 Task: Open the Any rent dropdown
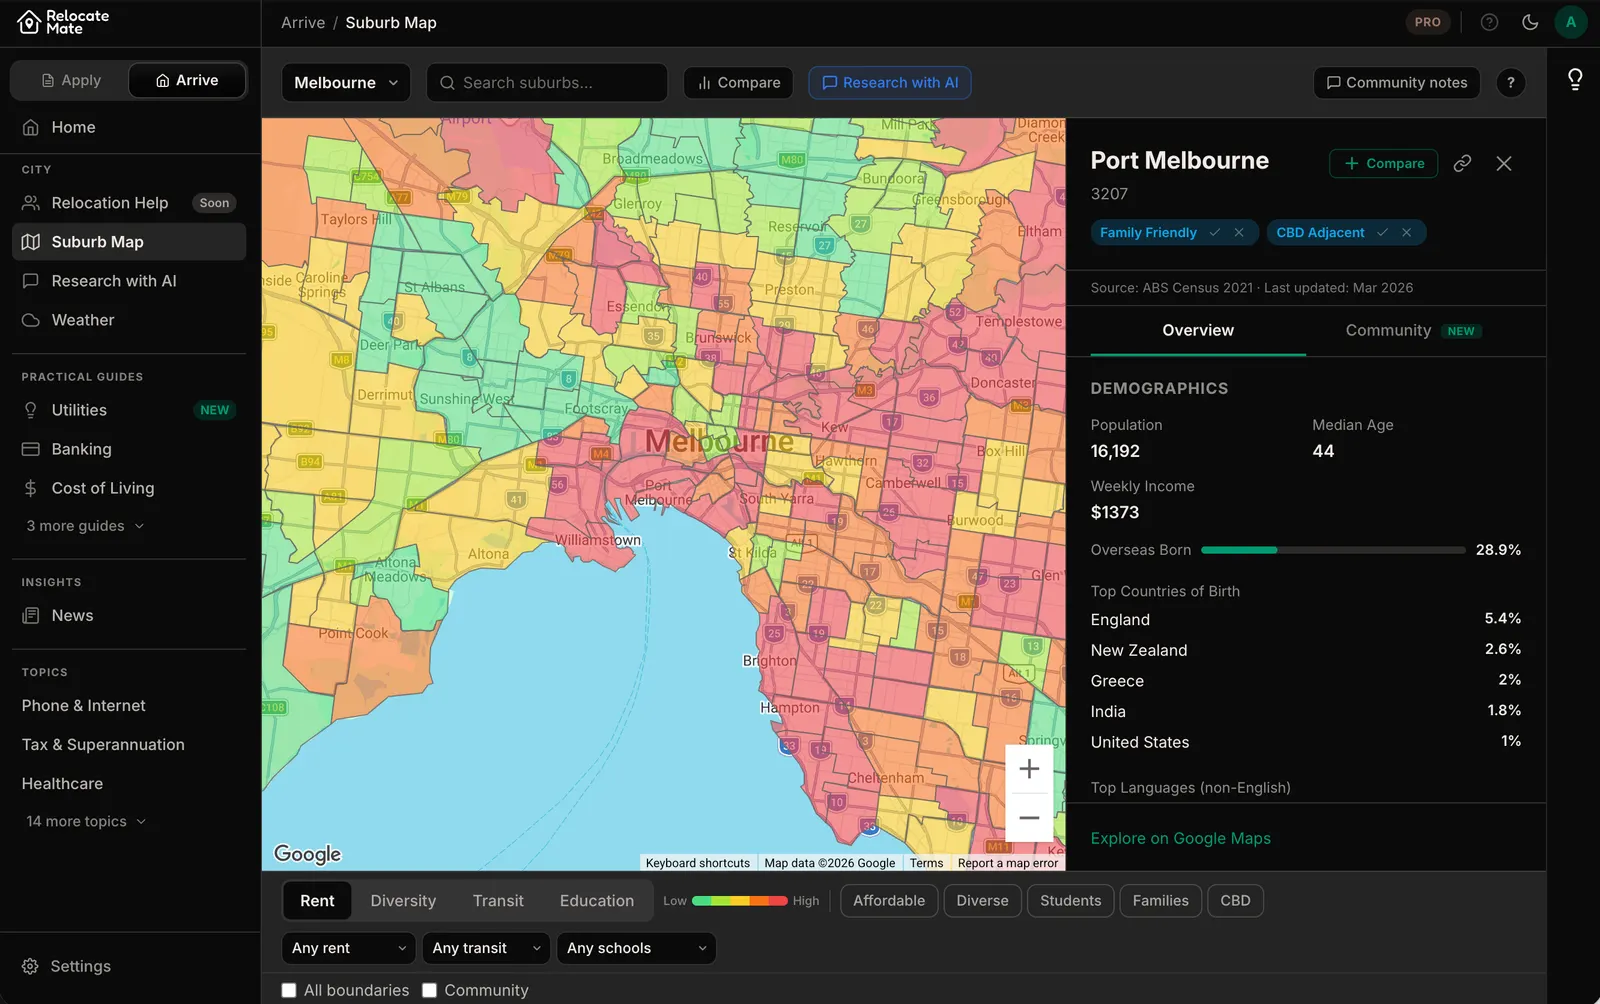click(x=349, y=948)
